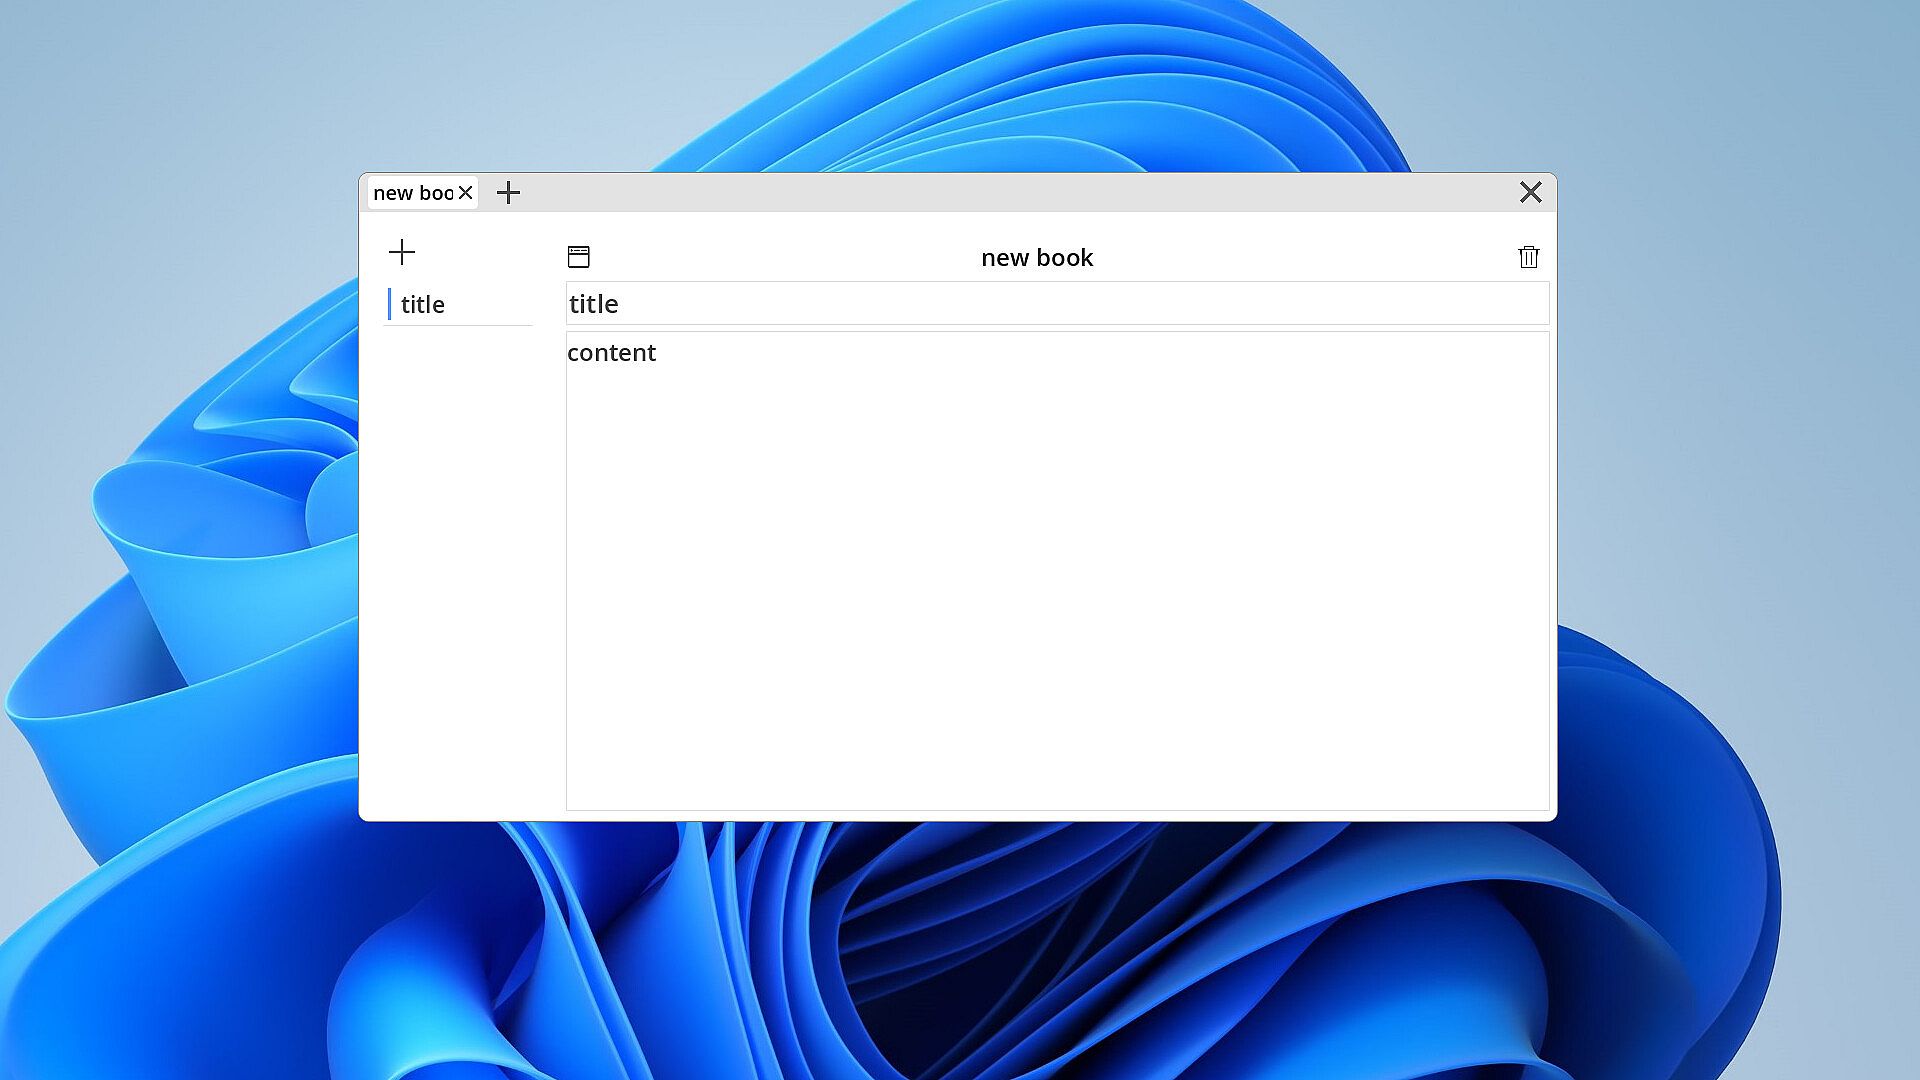
Task: Open a new tab with the plus icon
Action: [508, 193]
